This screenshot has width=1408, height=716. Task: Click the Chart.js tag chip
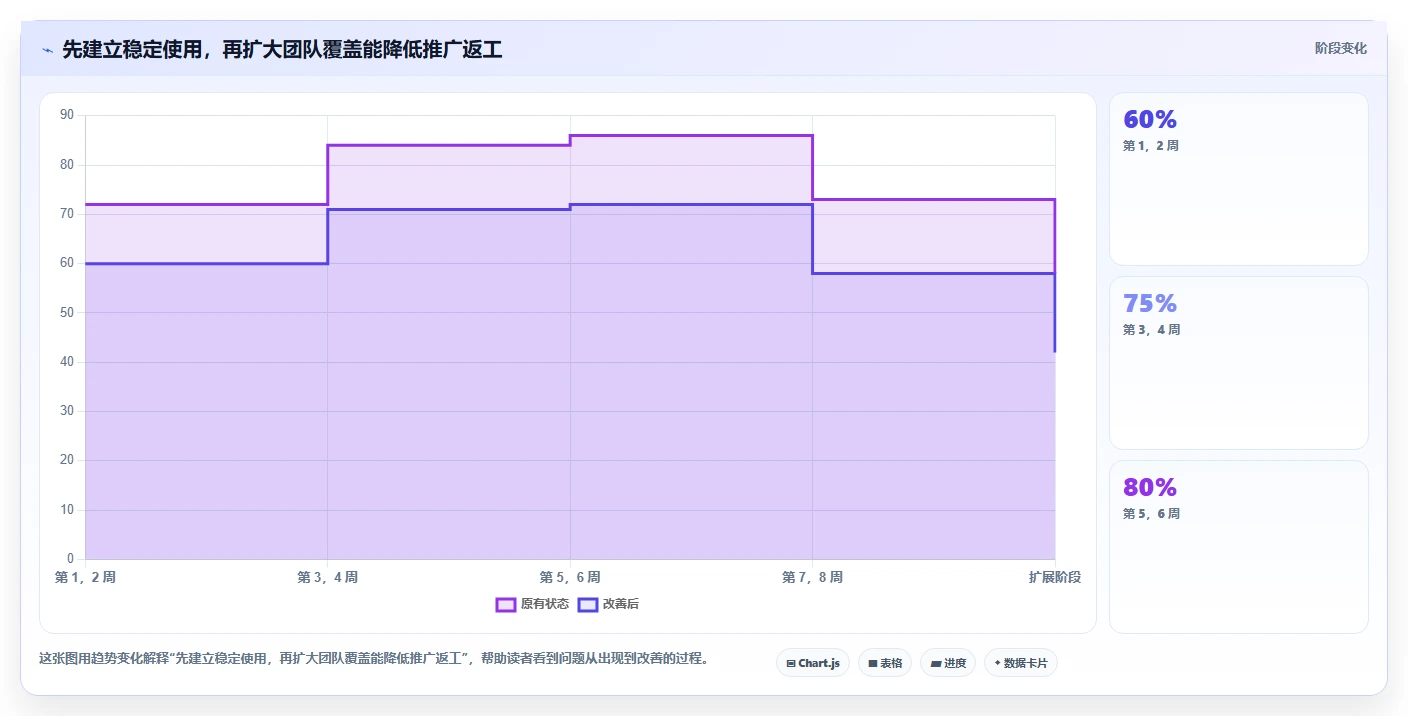click(x=812, y=663)
